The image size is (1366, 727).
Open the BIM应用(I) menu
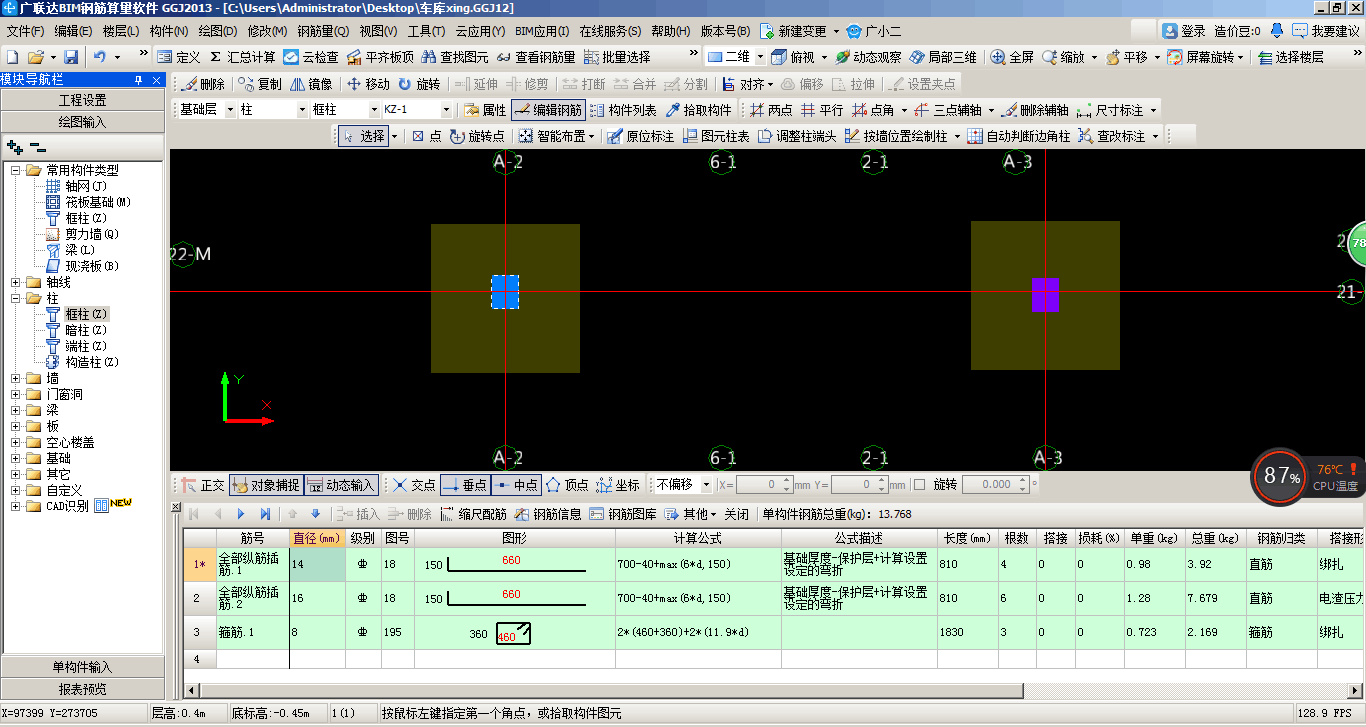544,31
